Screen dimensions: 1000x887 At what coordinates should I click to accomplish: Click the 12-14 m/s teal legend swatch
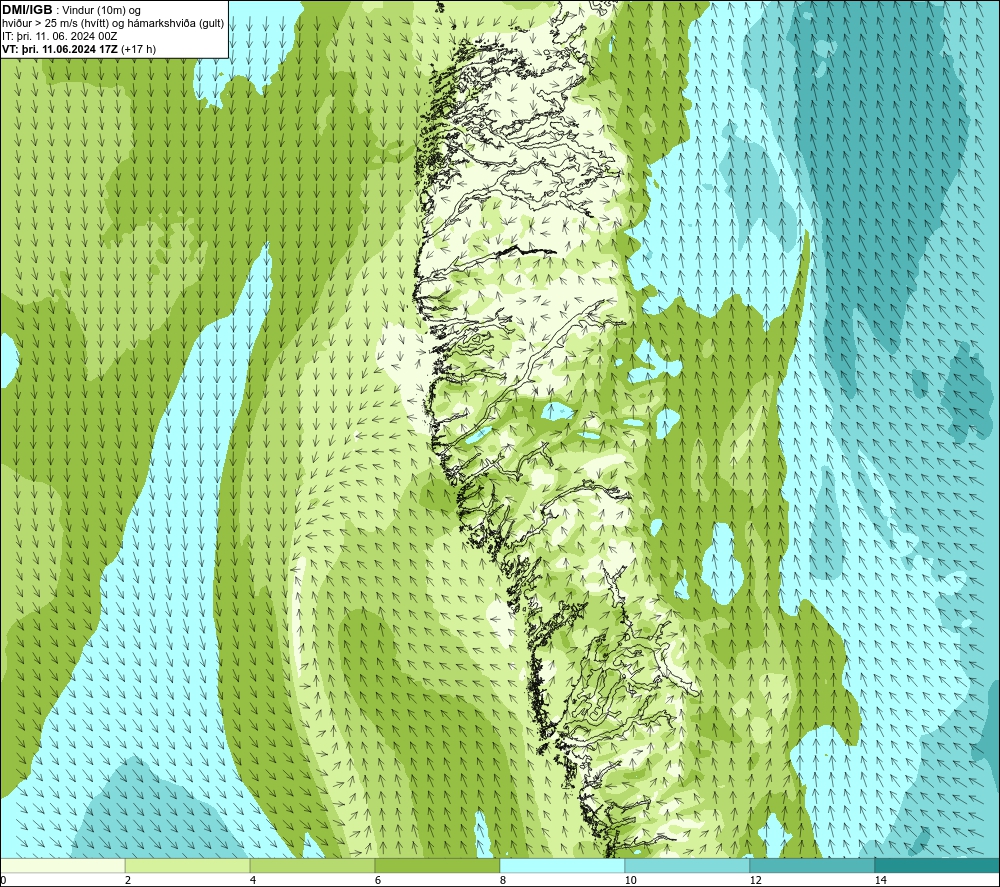812,865
